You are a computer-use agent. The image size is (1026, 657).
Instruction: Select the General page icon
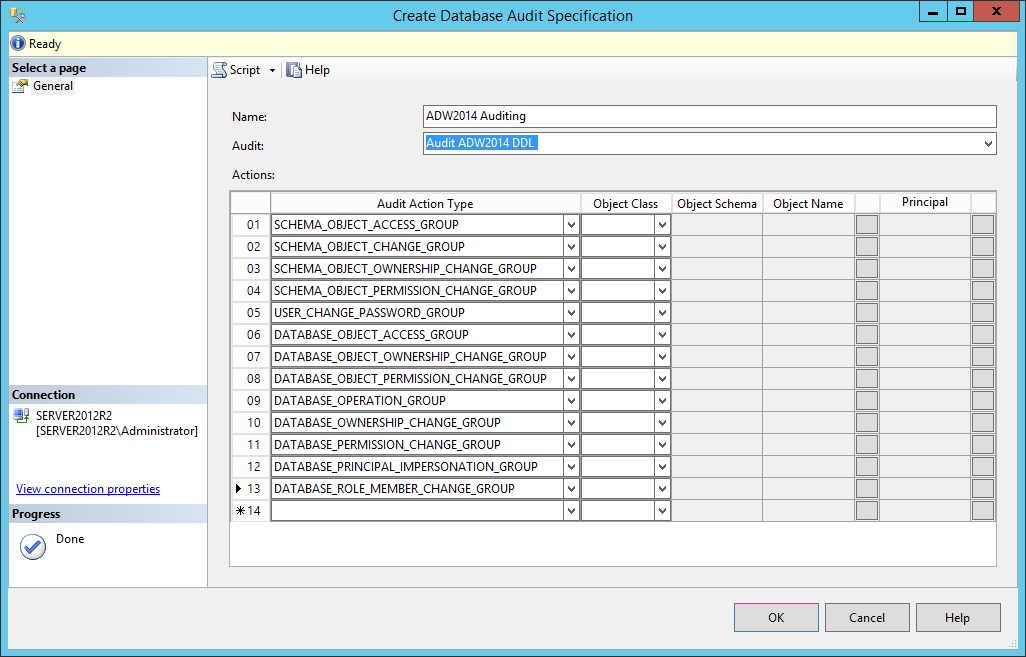tap(21, 86)
